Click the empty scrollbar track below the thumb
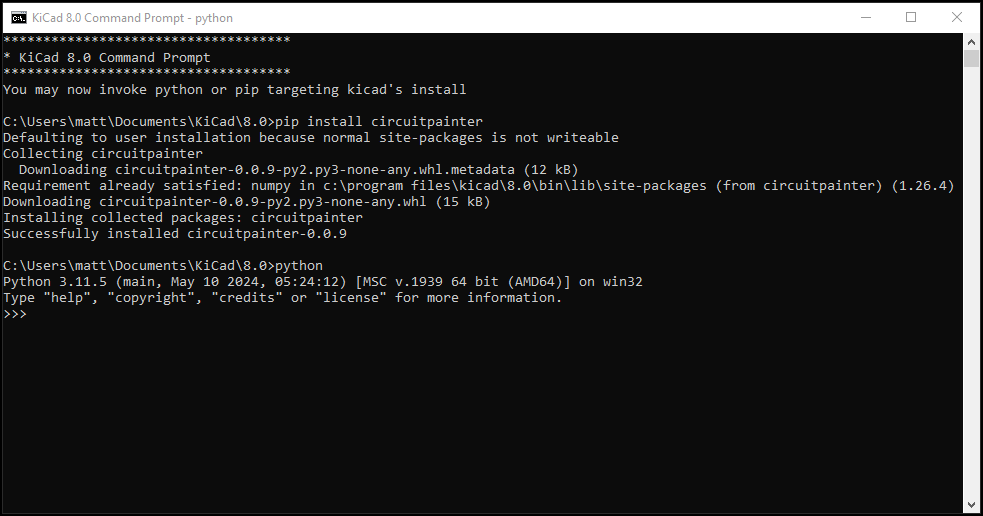The image size is (983, 516). [x=971, y=282]
